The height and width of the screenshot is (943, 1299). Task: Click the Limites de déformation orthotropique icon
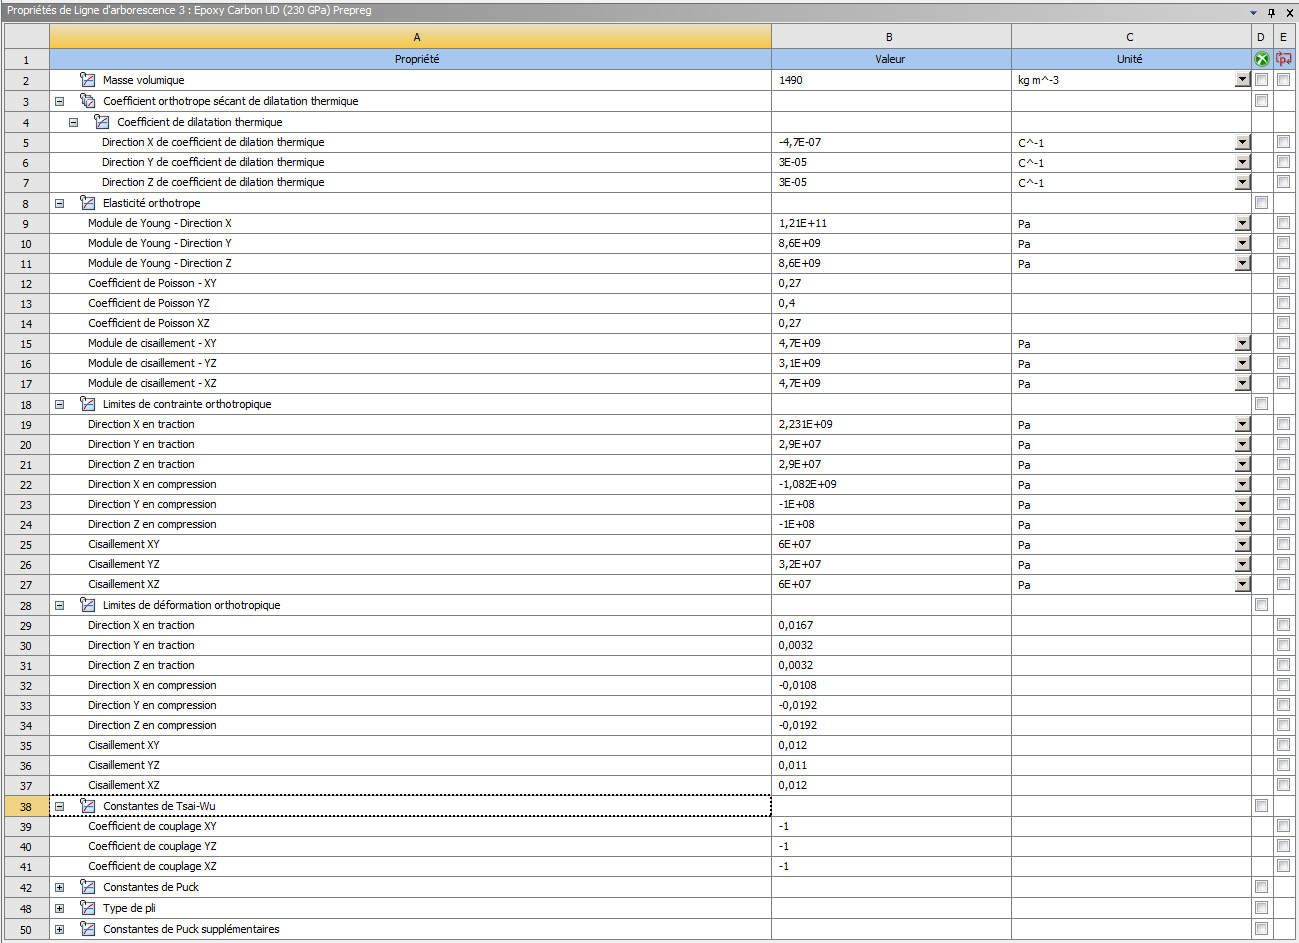[x=88, y=605]
